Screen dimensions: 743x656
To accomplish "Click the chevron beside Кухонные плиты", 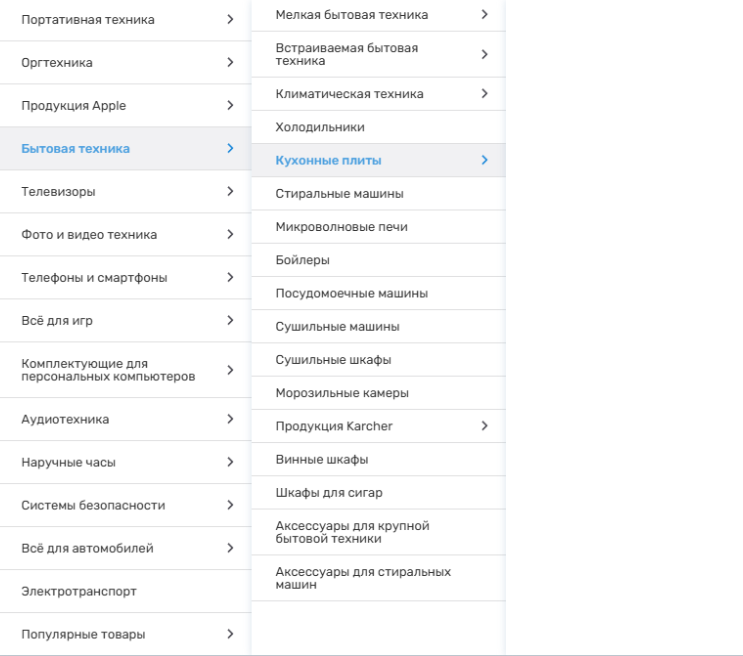I will [x=484, y=160].
